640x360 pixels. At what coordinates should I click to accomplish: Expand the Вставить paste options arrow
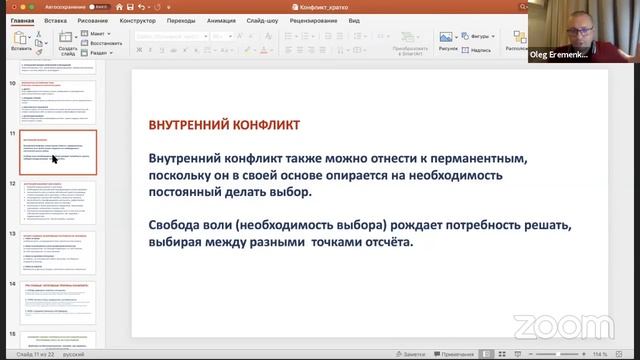[x=29, y=38]
